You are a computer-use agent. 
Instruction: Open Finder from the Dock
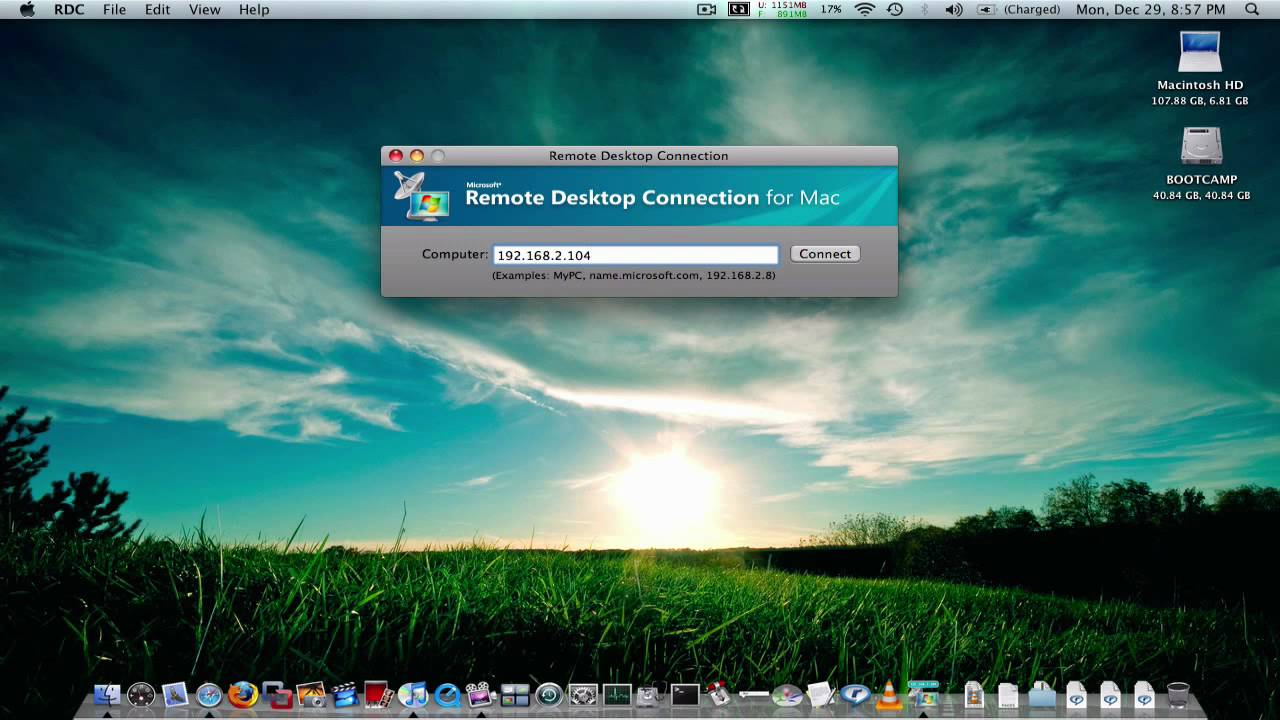pyautogui.click(x=107, y=694)
